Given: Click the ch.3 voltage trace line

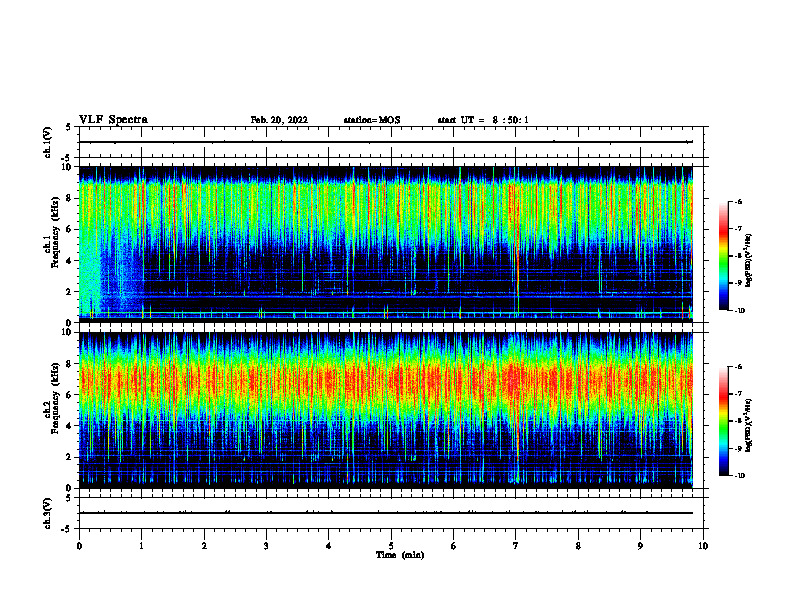Looking at the screenshot, I should click(386, 513).
